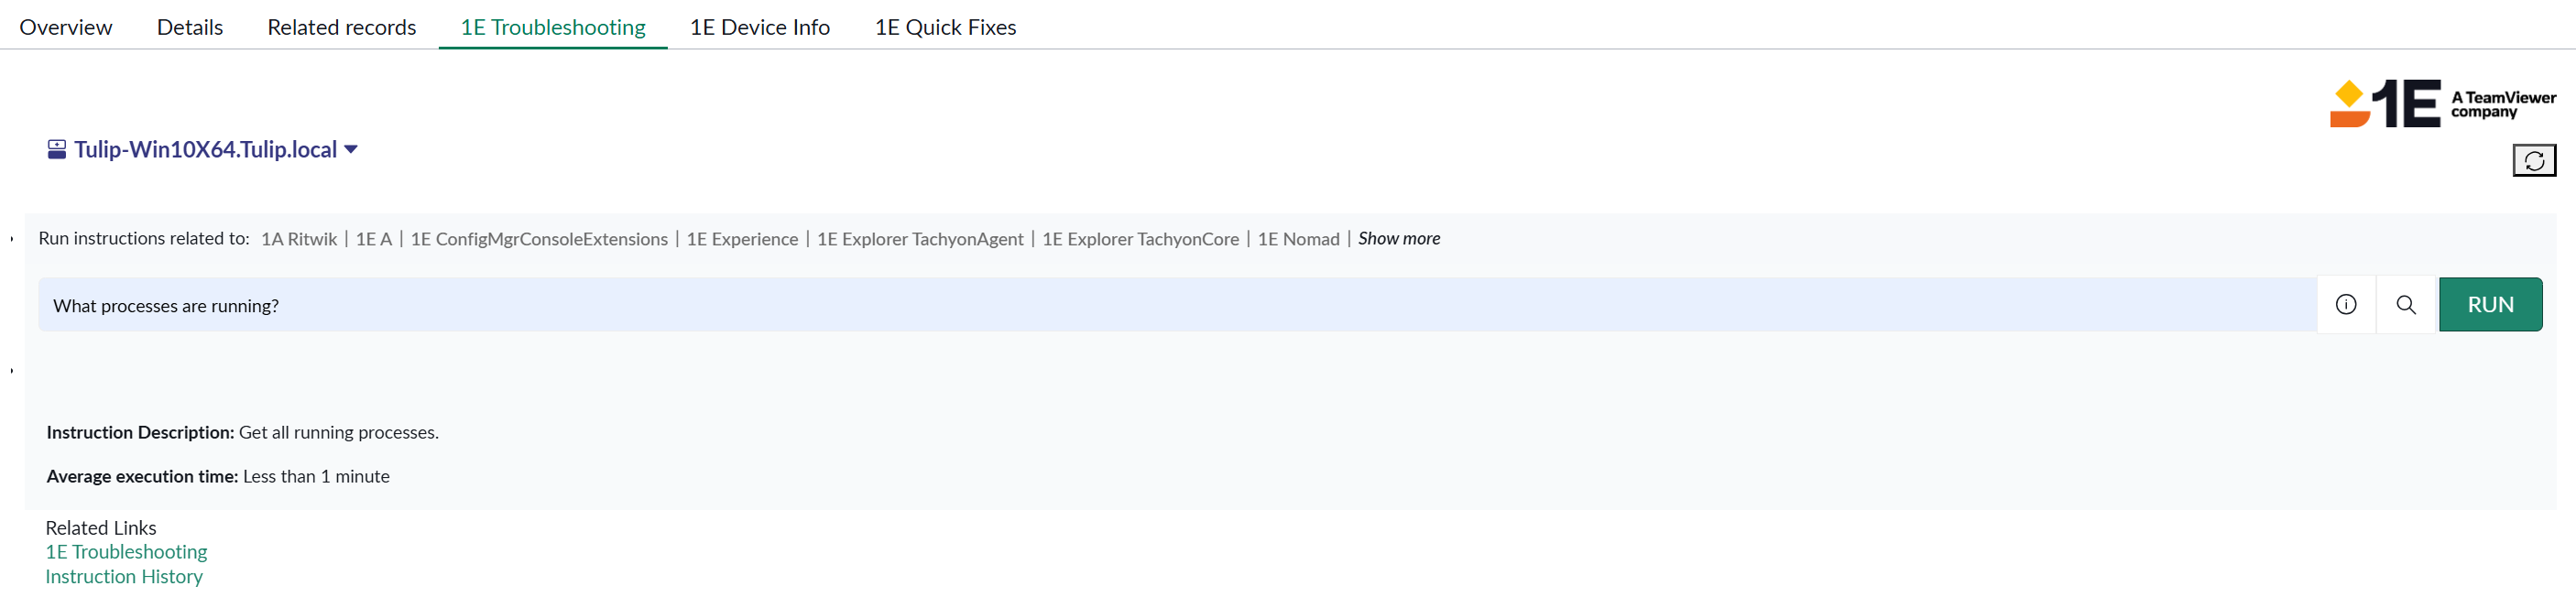The image size is (2576, 597).
Task: Expand the Tulip-Win10X64.Tulip.local device dropdown
Action: [351, 150]
